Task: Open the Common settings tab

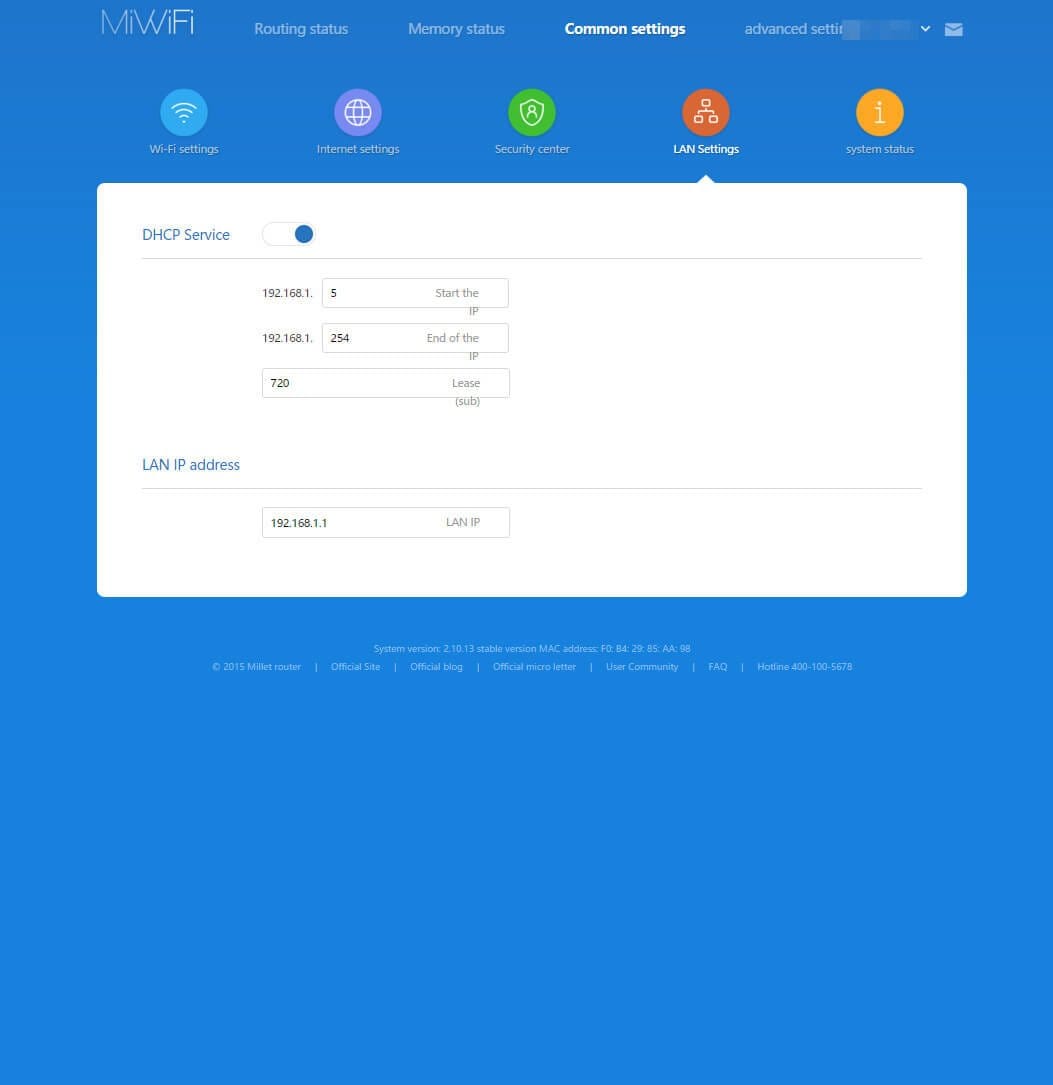Action: pos(625,29)
